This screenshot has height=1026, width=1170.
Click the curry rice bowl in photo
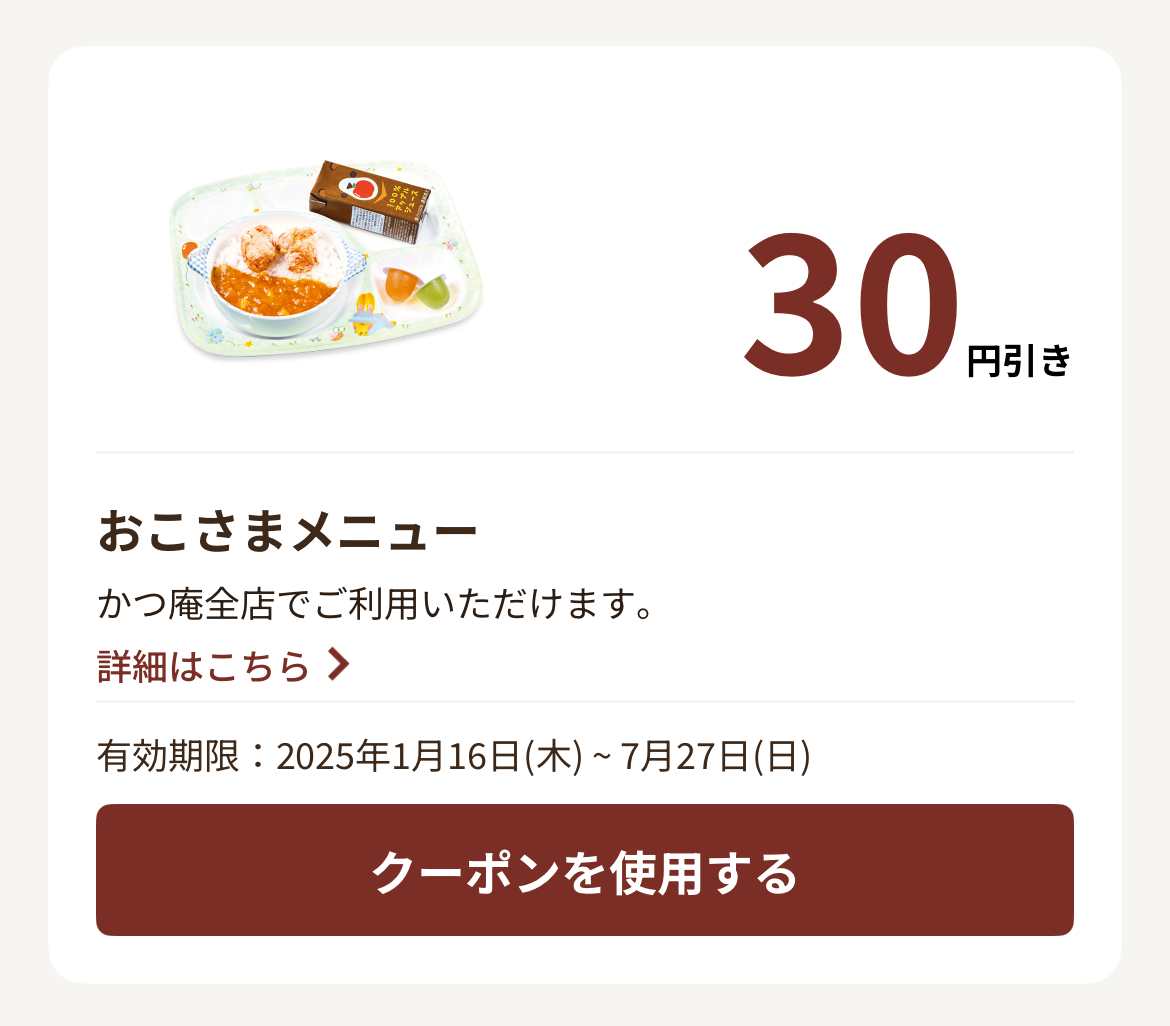[x=278, y=276]
